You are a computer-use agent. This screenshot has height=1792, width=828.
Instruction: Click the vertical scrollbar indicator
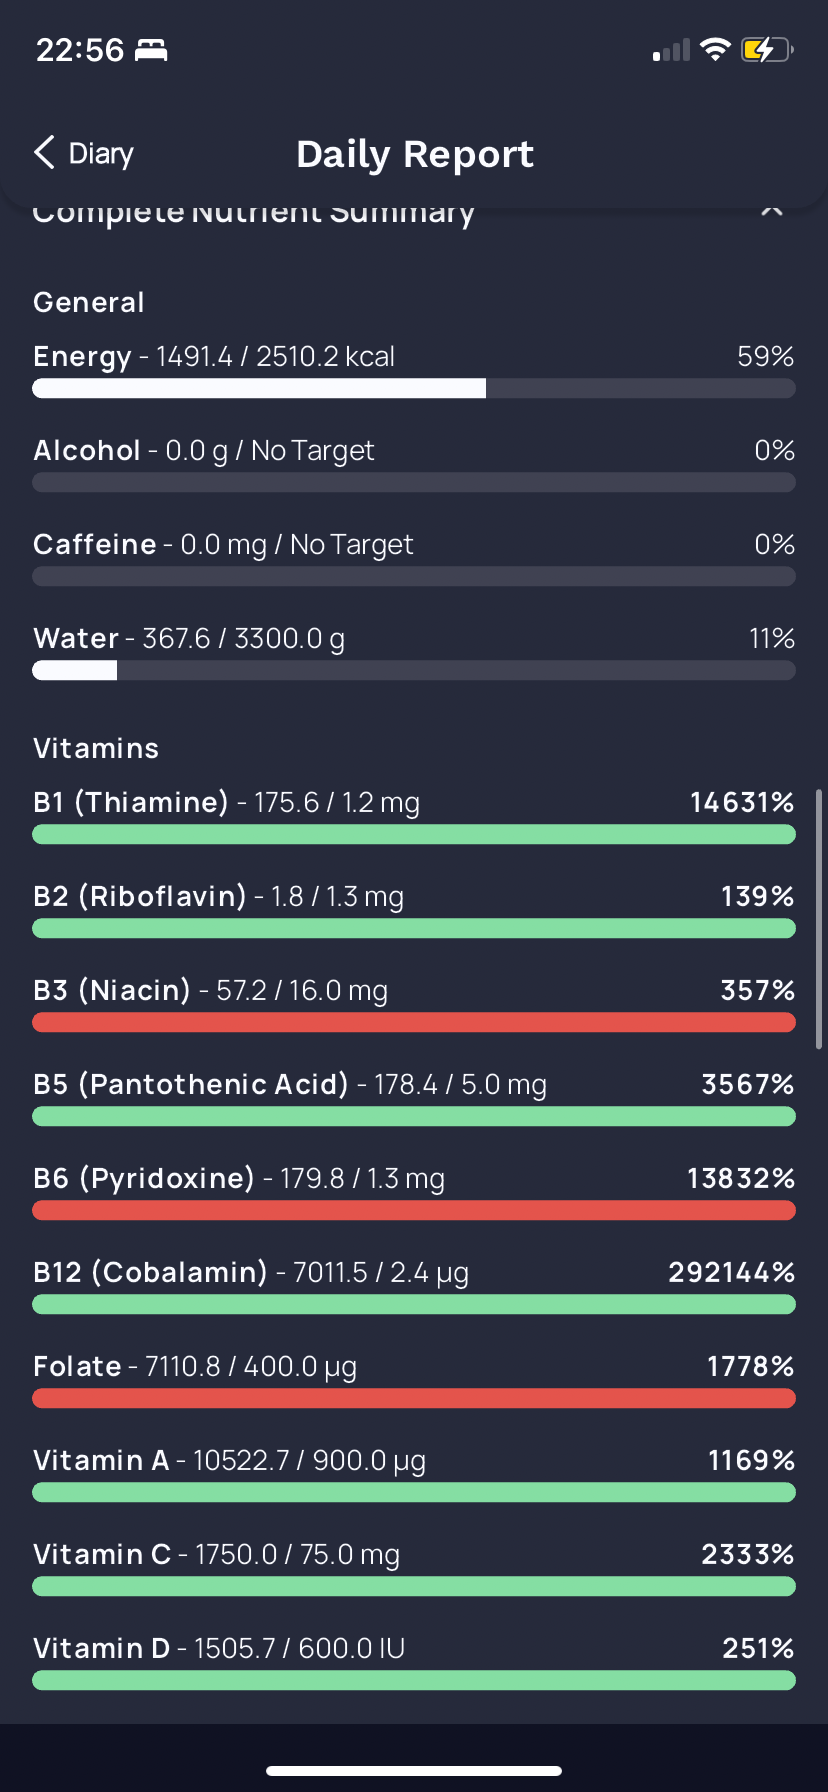tap(819, 919)
